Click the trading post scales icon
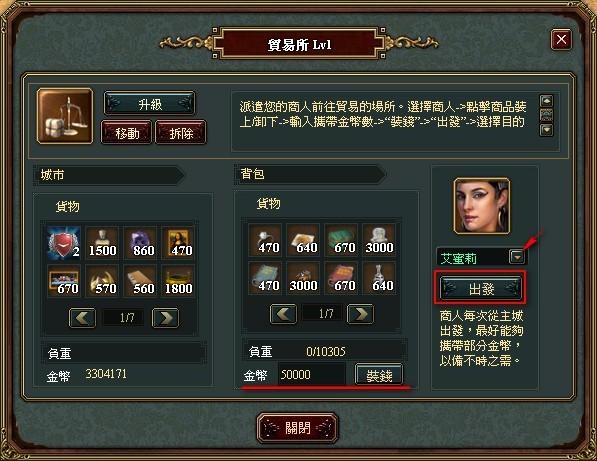 coord(65,116)
